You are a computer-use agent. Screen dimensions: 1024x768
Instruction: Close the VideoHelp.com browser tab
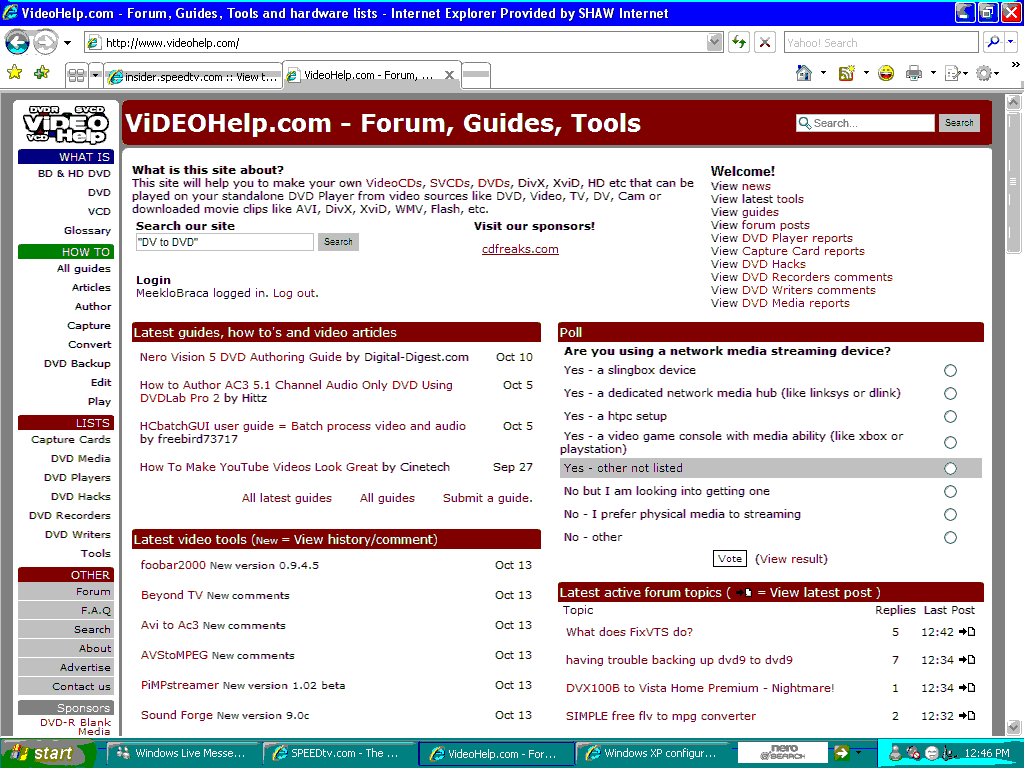(449, 75)
